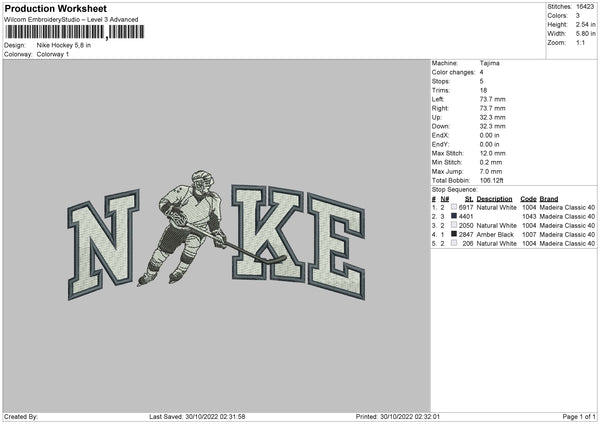Click the white swatch in stop row 1

tap(454, 207)
